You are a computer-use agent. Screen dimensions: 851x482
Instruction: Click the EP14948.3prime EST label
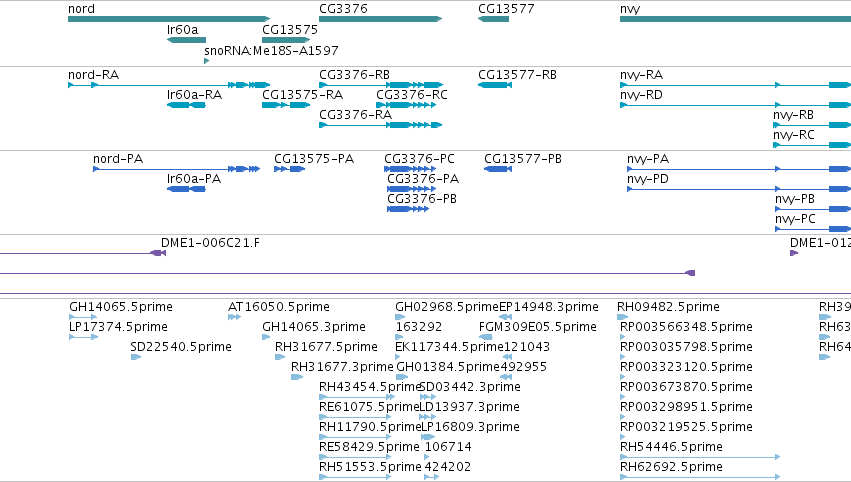tap(548, 307)
